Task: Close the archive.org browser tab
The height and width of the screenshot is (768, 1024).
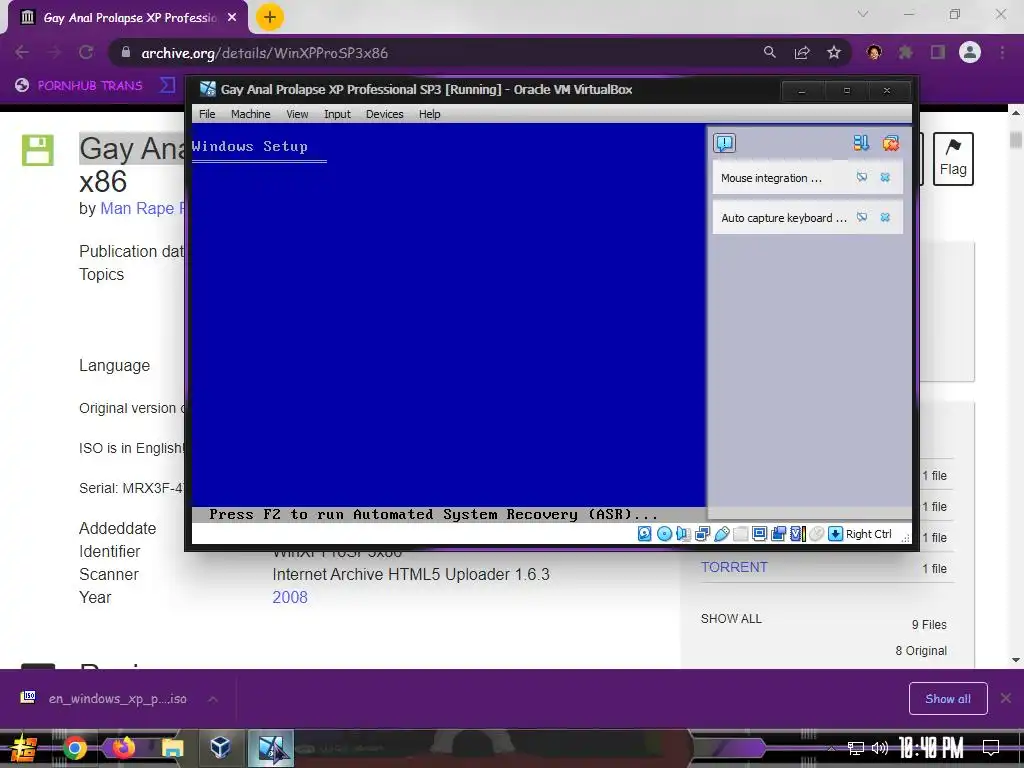Action: pos(232,18)
